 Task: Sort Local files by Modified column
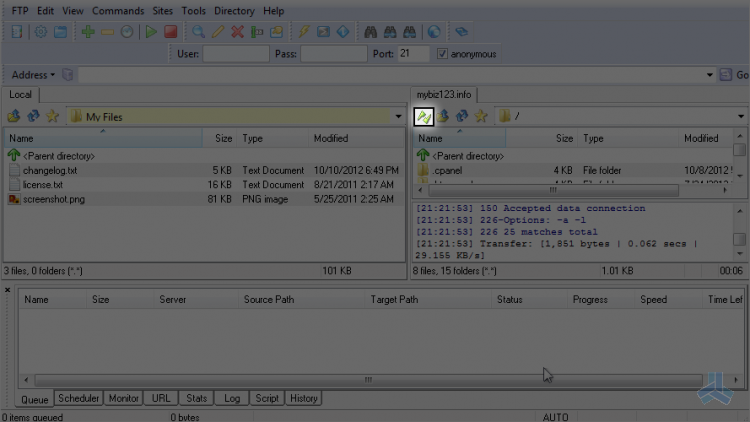(355, 138)
